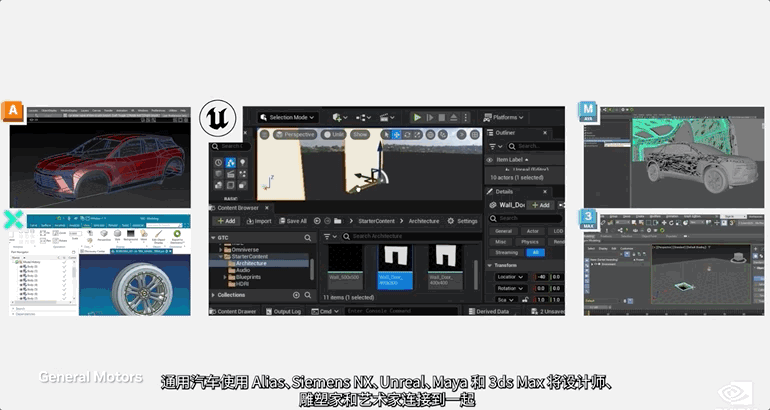The image size is (770, 410).
Task: Toggle the Physics filter in Details panel
Action: 530,242
